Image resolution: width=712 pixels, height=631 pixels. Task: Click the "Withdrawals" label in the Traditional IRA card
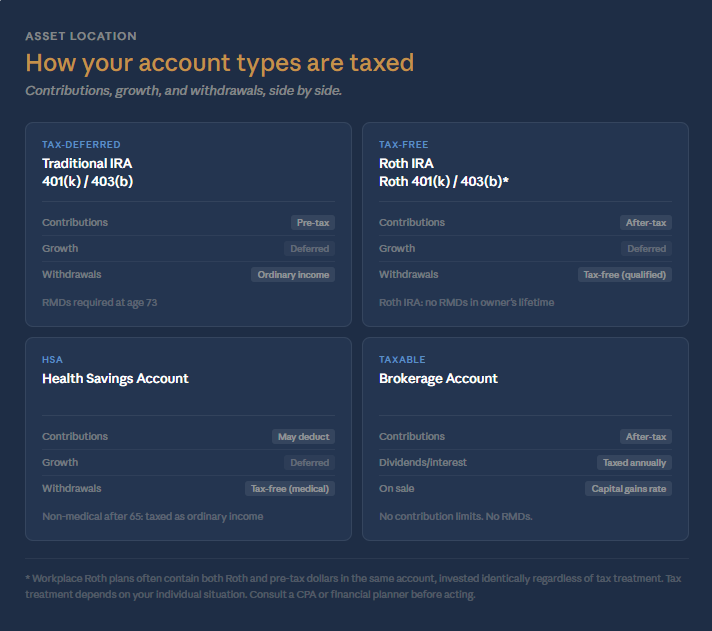click(x=72, y=274)
